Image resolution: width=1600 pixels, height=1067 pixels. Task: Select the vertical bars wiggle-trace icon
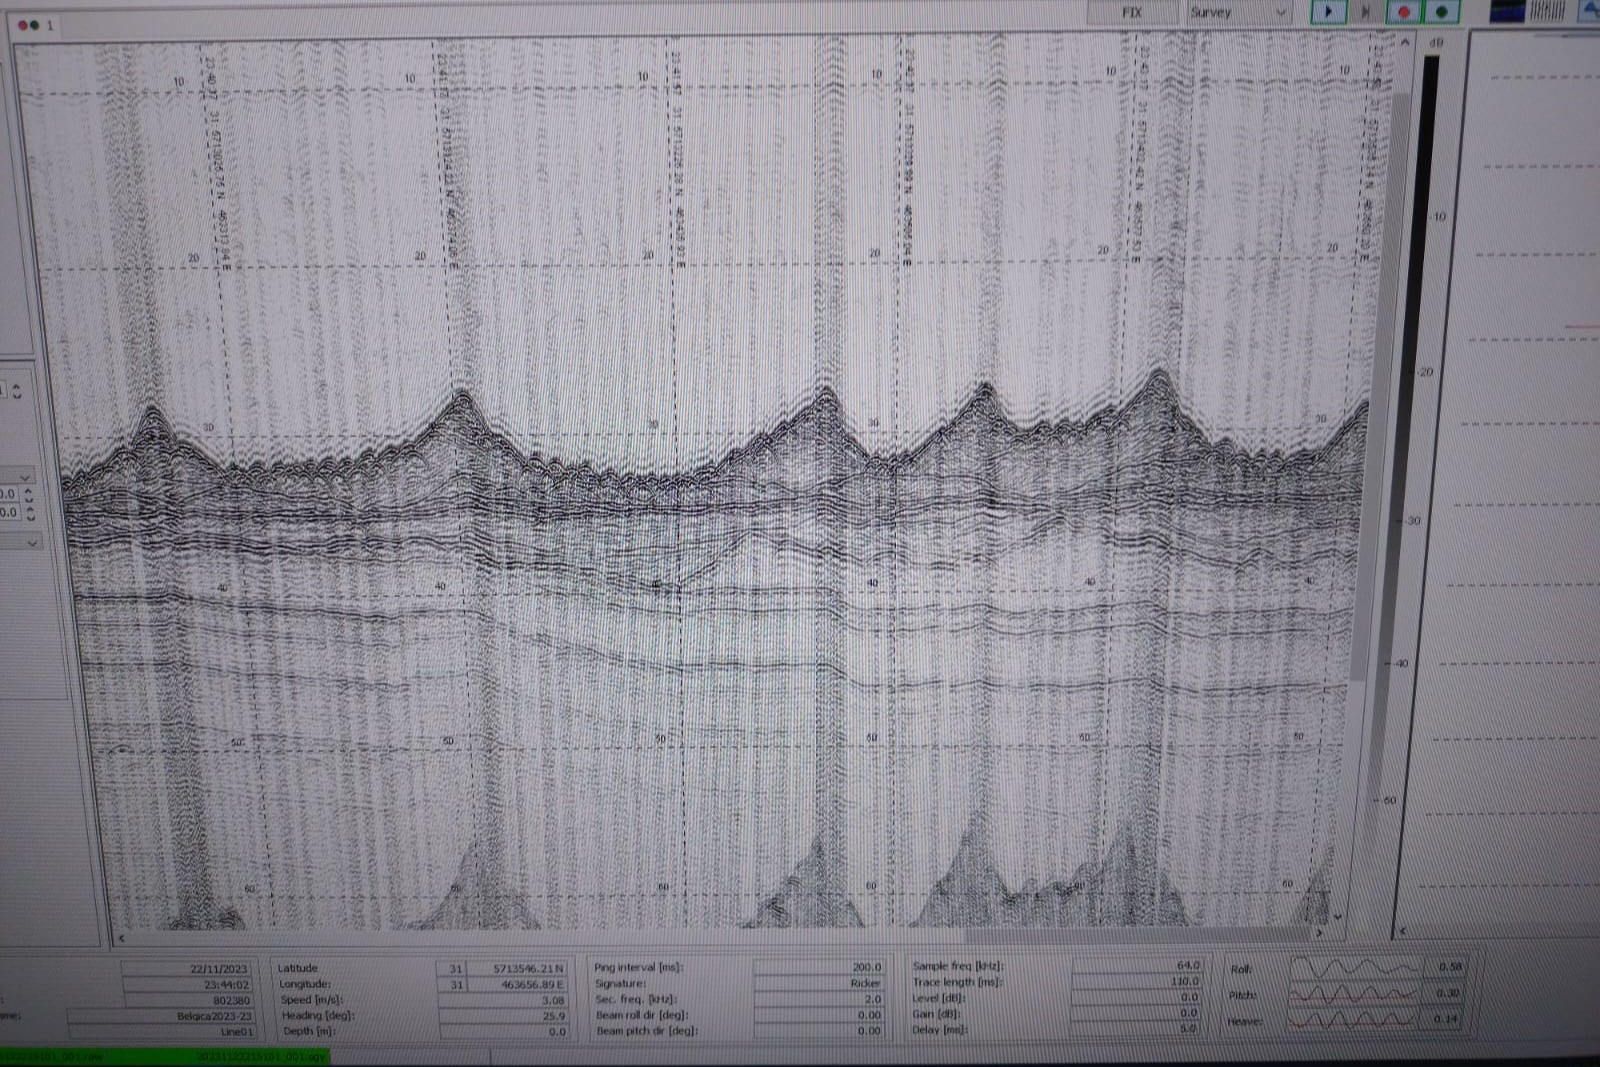[1546, 11]
